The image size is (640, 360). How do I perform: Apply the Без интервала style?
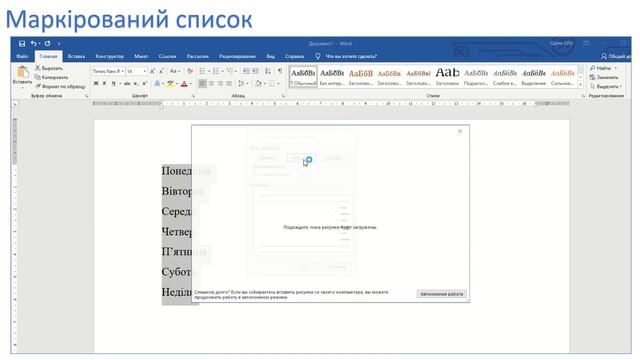pos(332,76)
